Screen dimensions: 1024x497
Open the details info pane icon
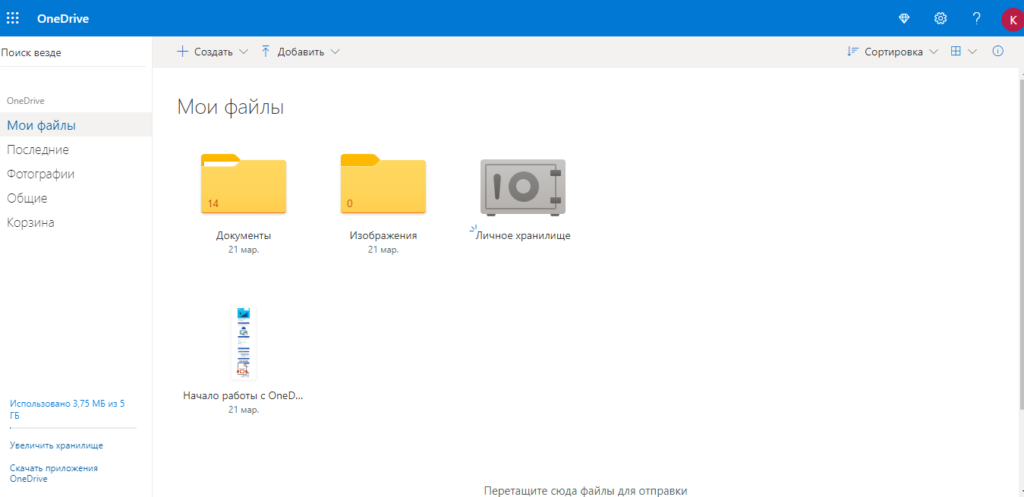[x=997, y=51]
